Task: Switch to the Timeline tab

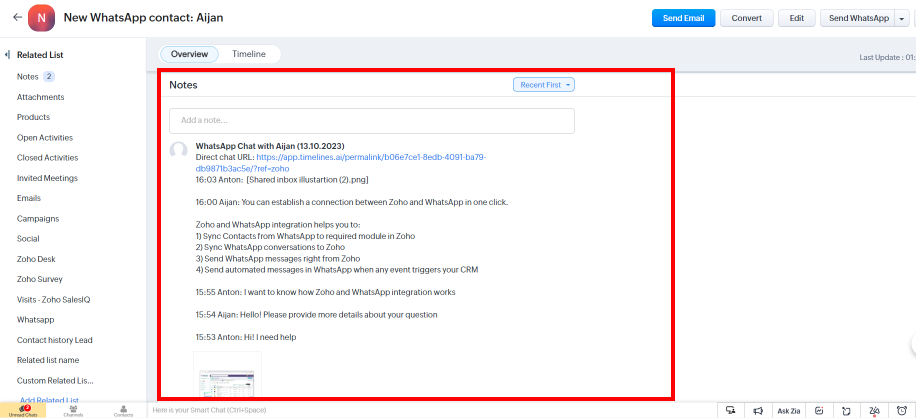Action: (x=249, y=54)
